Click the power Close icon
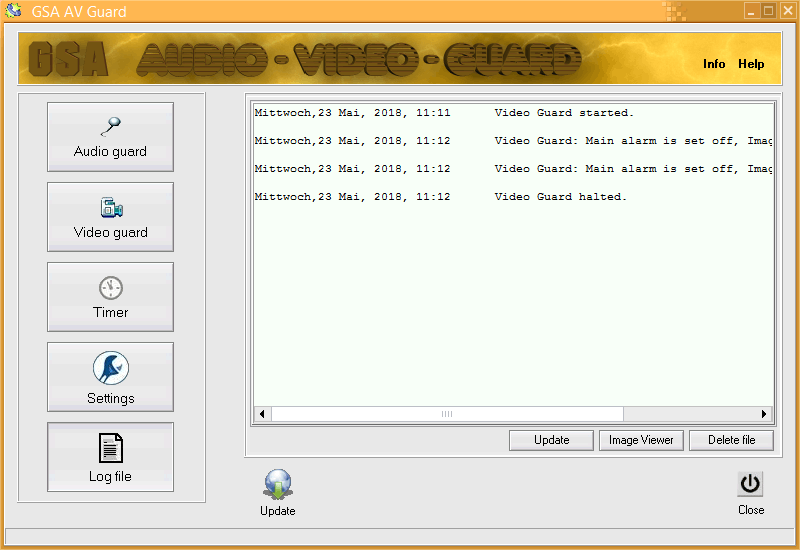Screen dimensions: 800x550 (x=750, y=484)
